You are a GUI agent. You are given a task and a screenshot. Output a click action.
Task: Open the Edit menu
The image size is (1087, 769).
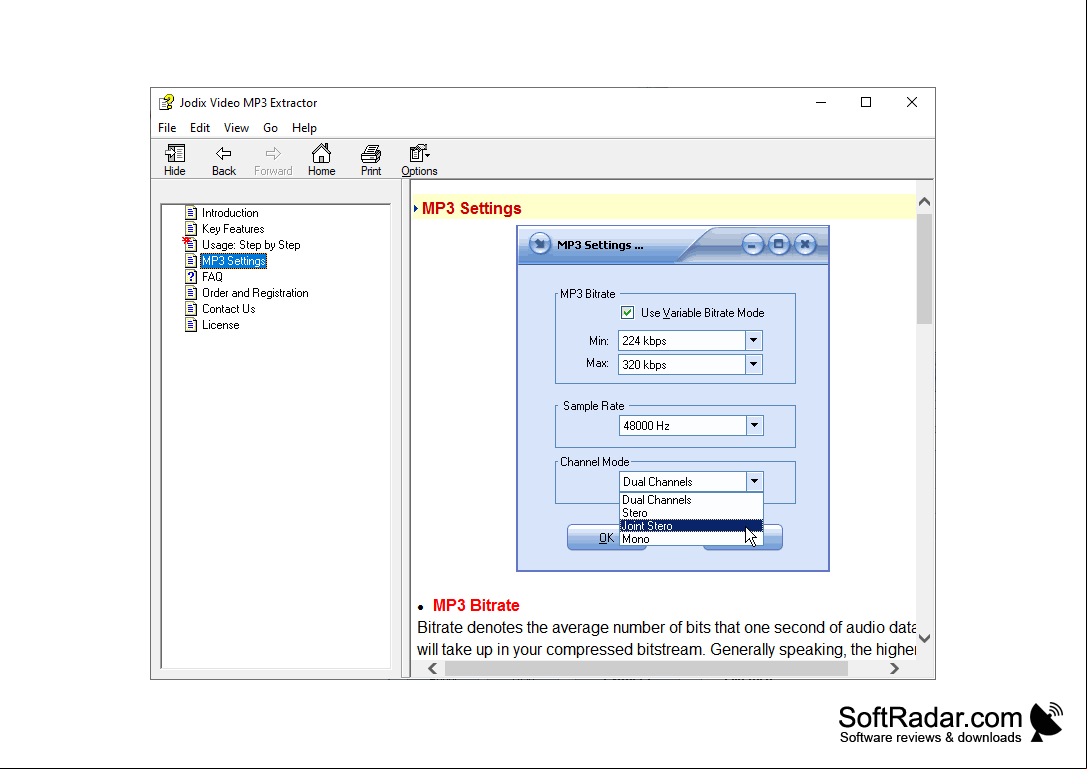(200, 128)
